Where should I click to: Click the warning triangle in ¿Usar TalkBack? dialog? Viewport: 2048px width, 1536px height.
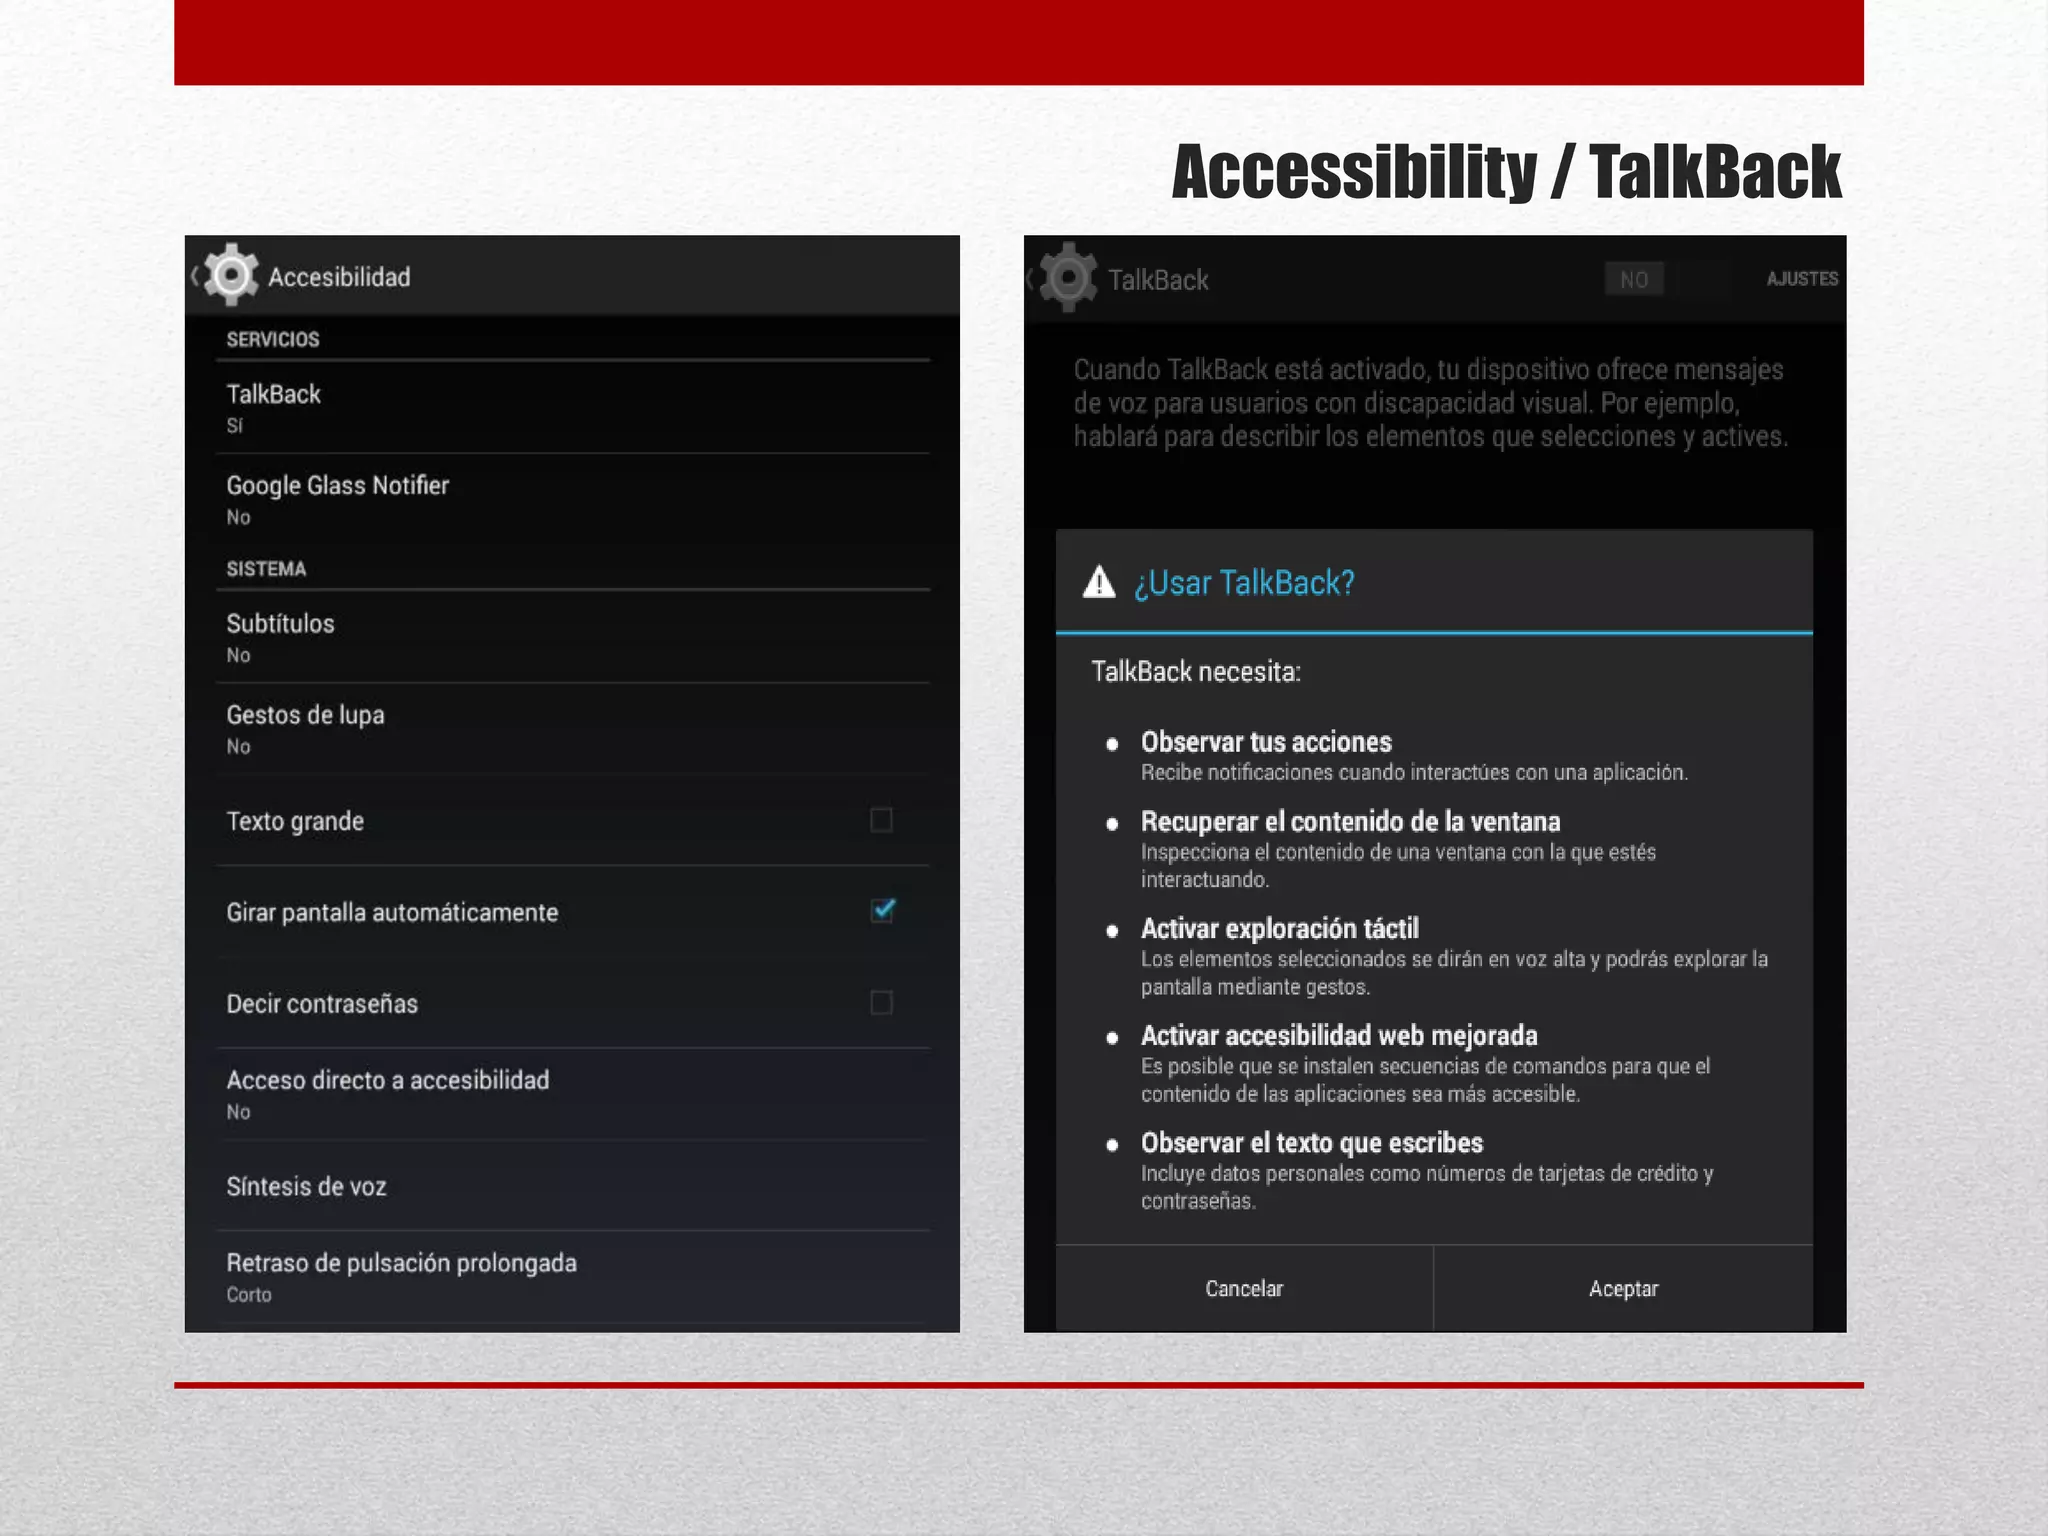point(1099,582)
